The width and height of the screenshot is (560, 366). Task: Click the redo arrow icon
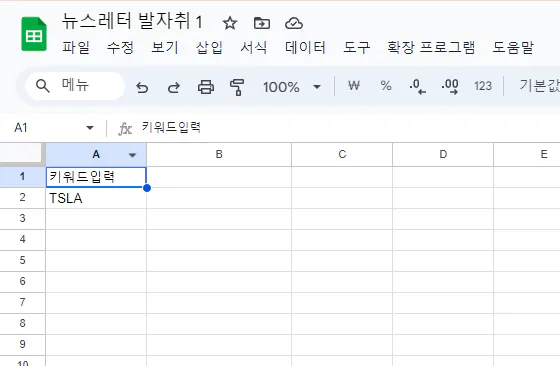point(174,87)
